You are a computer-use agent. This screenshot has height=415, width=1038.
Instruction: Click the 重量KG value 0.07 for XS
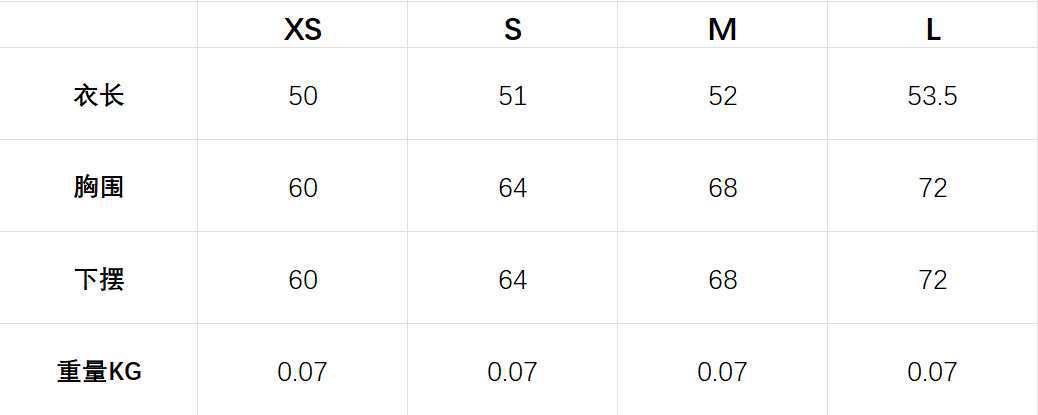point(302,372)
